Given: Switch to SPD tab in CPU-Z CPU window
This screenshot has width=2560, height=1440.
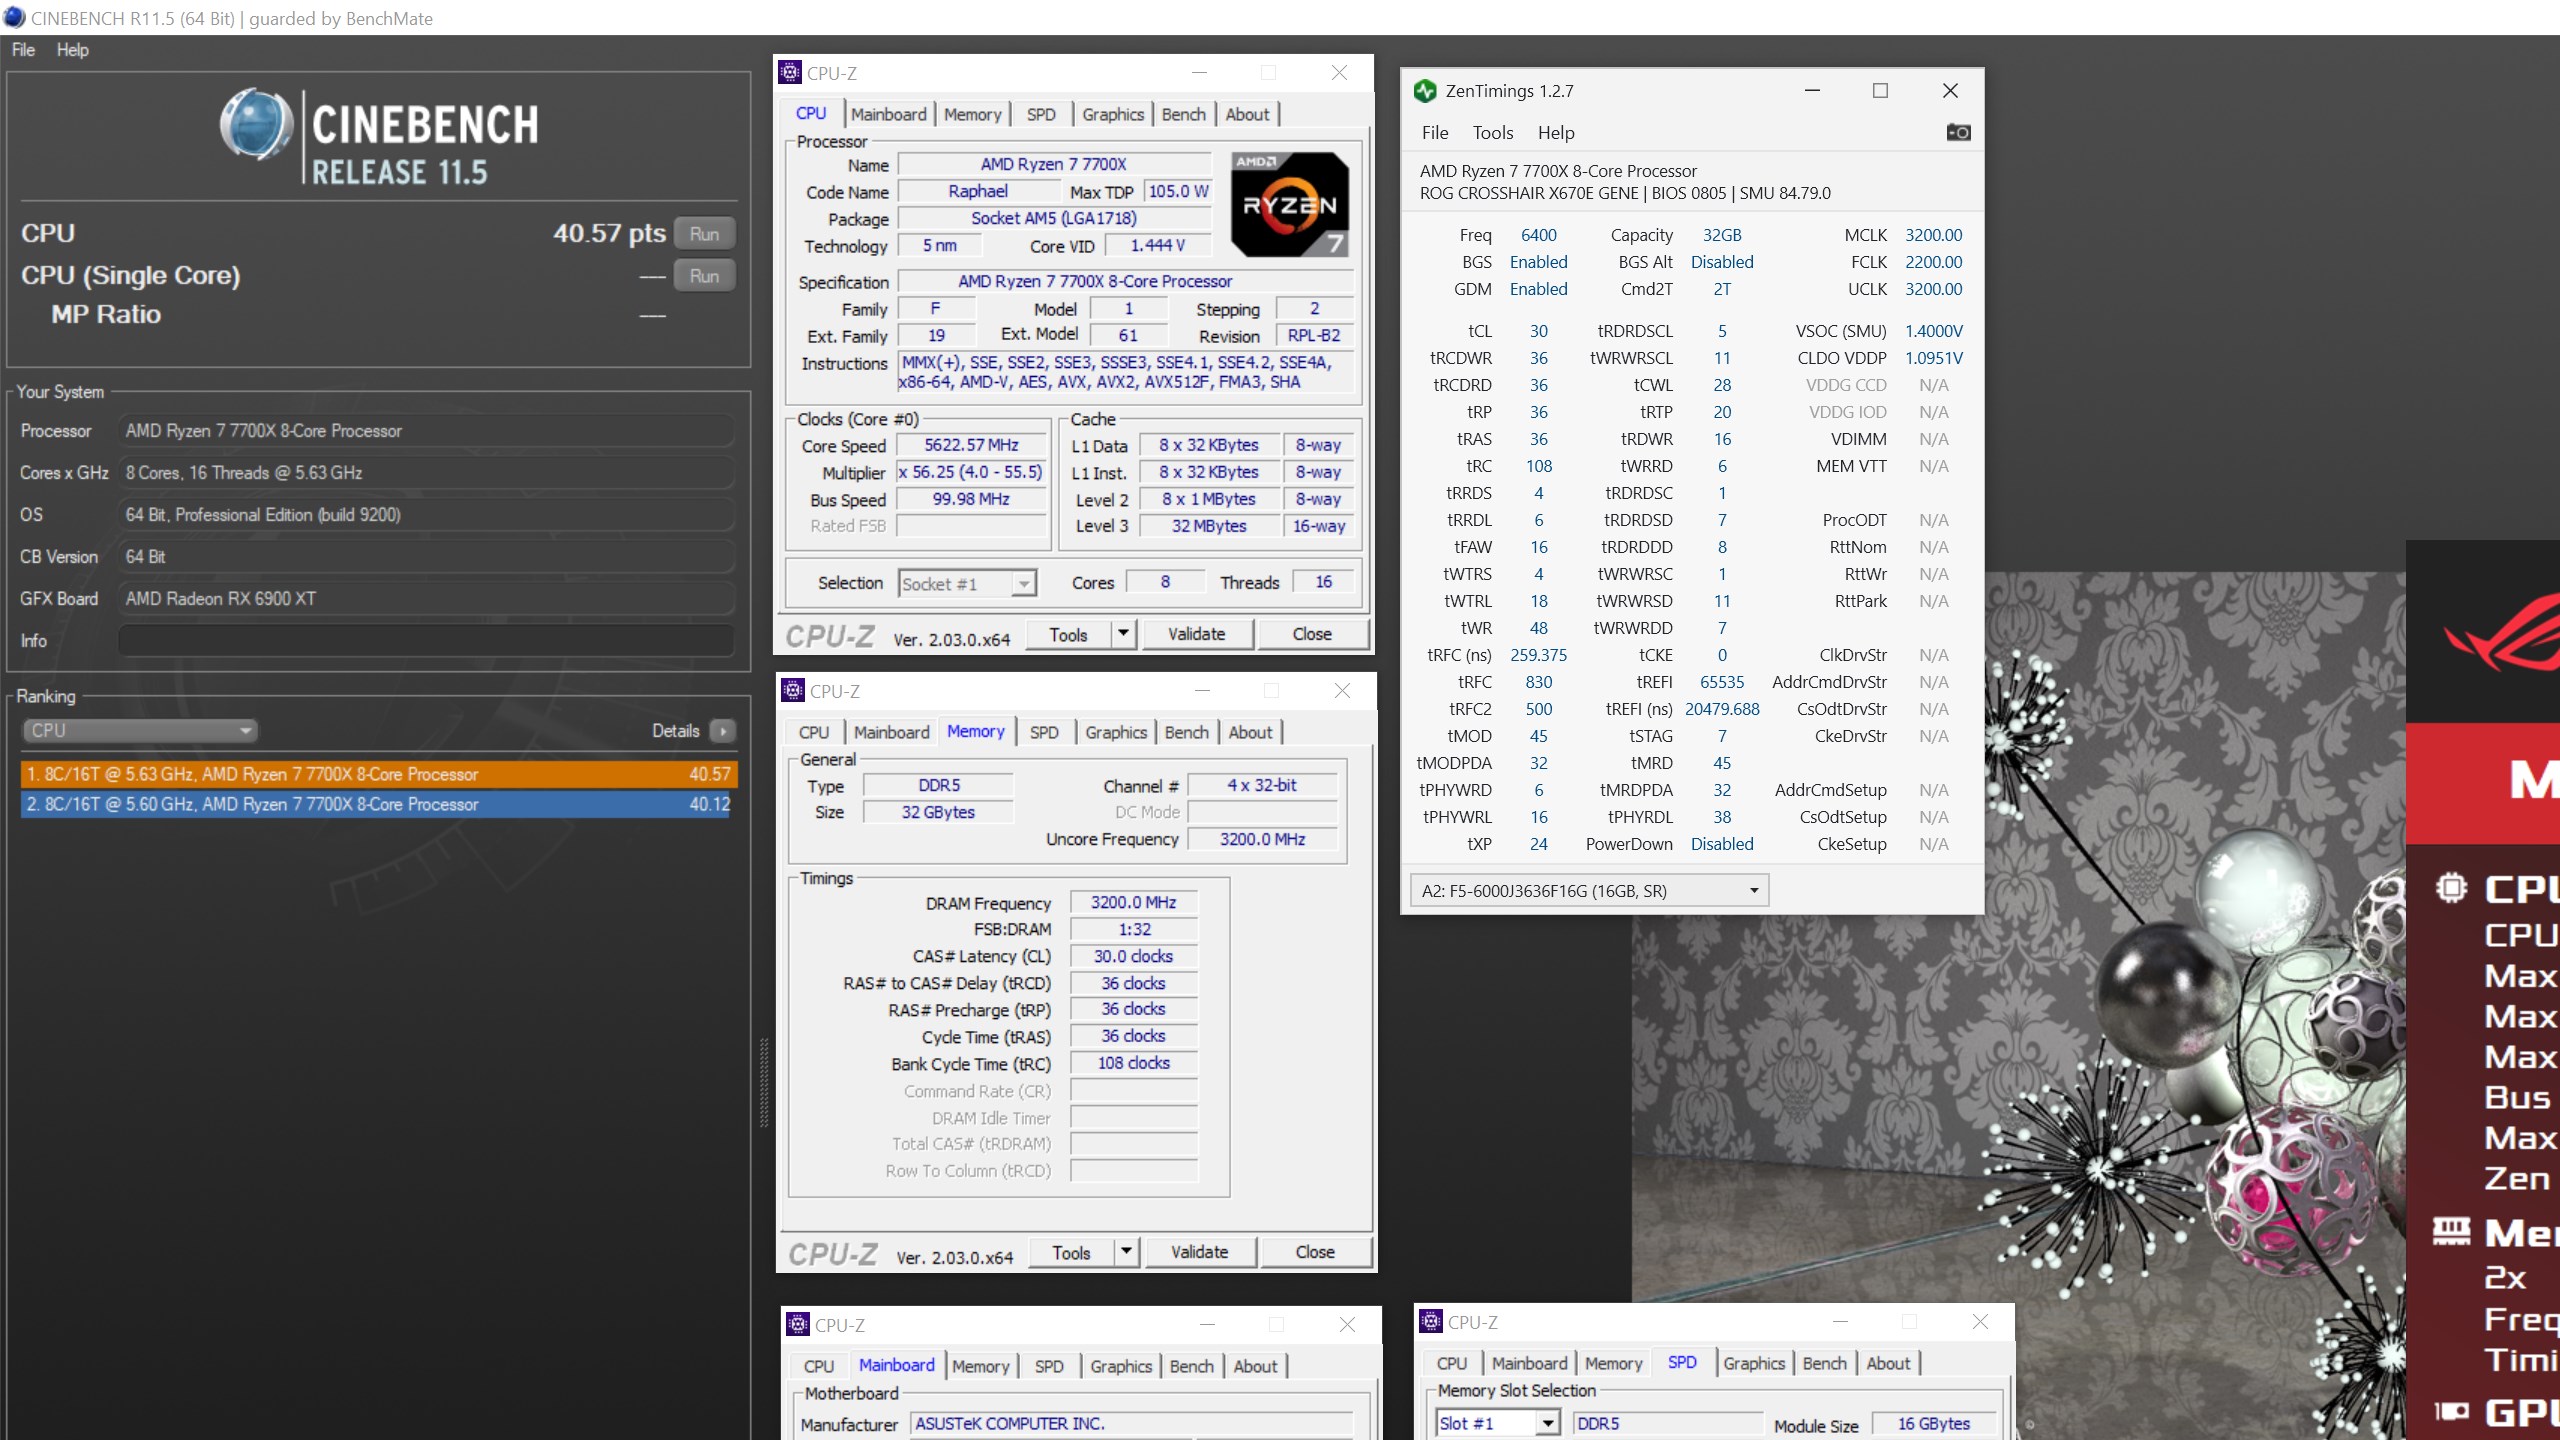Looking at the screenshot, I should pos(1041,115).
